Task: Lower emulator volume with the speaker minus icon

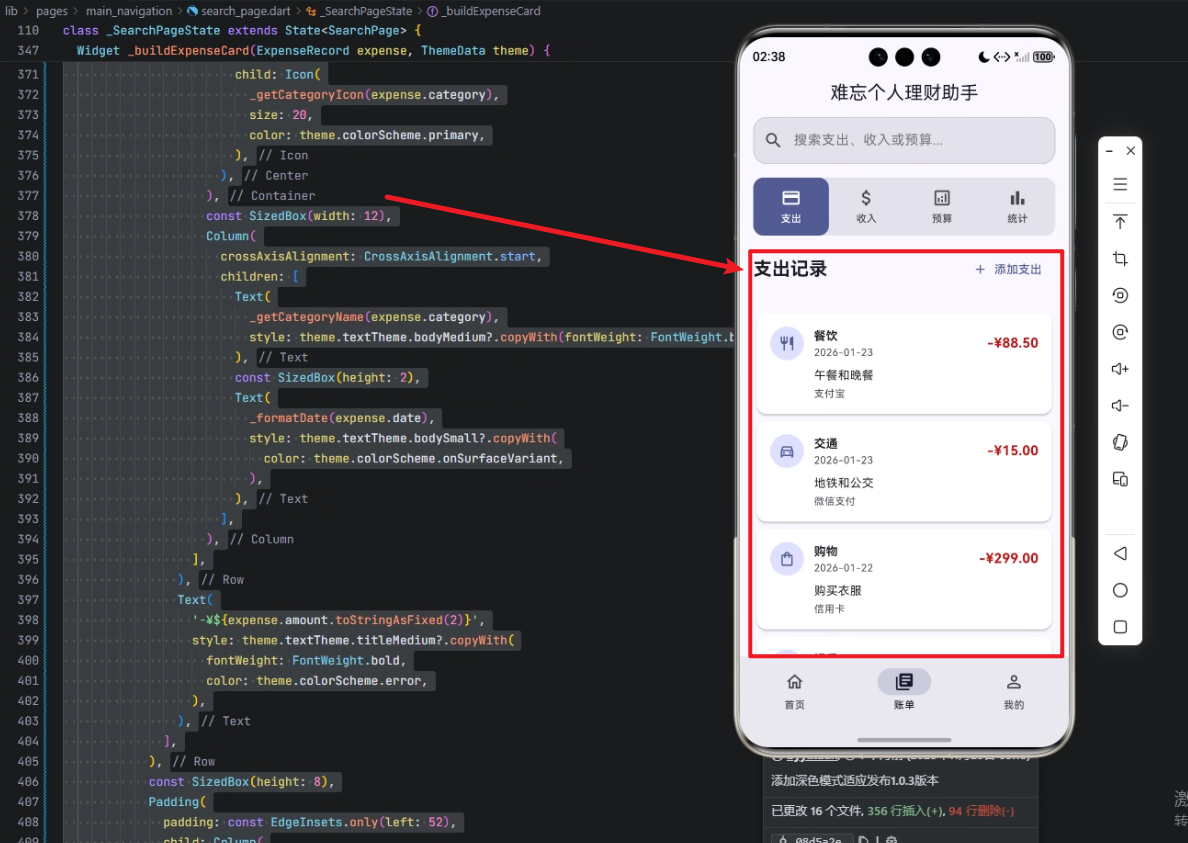Action: coord(1120,405)
